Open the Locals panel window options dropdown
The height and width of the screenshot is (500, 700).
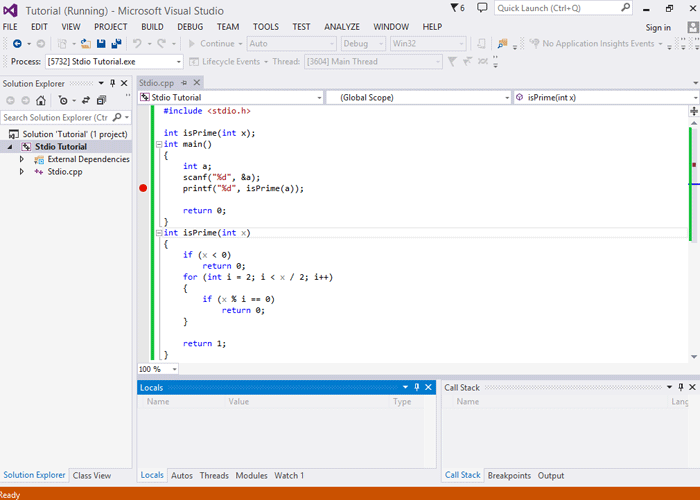(x=405, y=387)
